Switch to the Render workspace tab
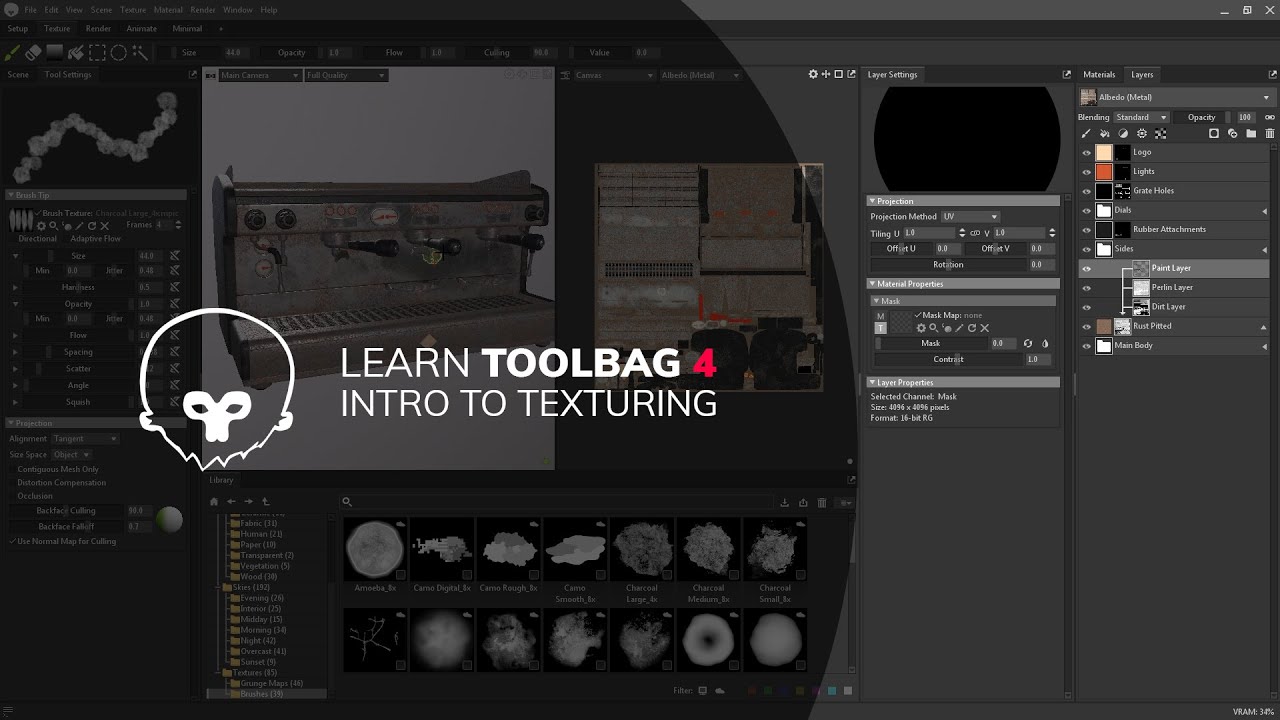The image size is (1280, 720). 98,29
